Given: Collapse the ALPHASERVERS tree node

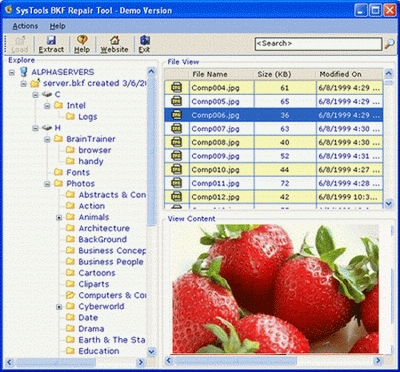Looking at the screenshot, I should [12, 72].
